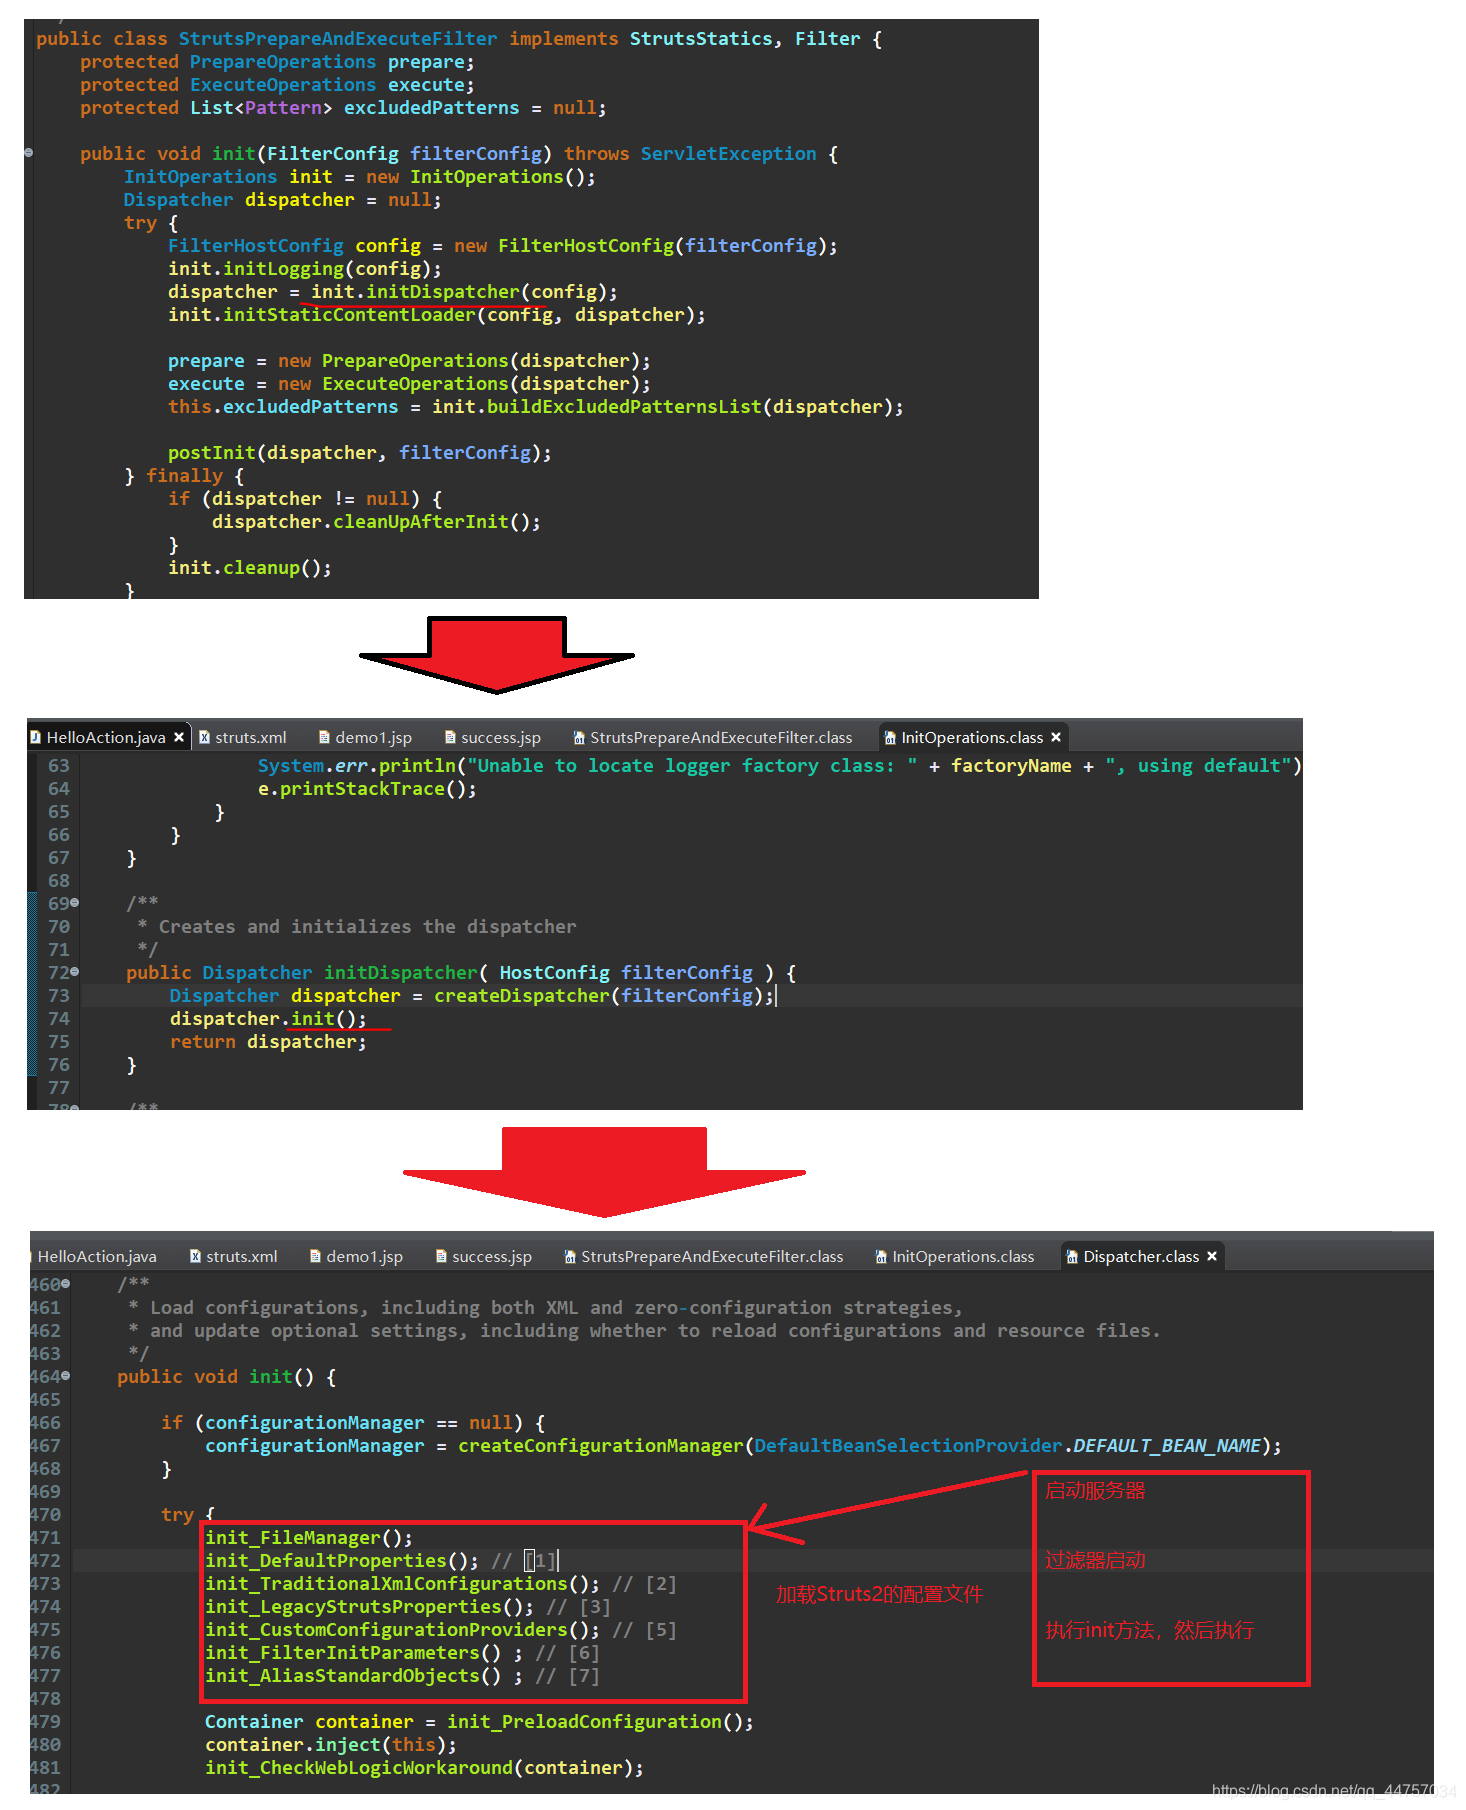Screen dimensions: 1466x1810
Task: Select the active Dispatcher.class tab
Action: 1141,1256
